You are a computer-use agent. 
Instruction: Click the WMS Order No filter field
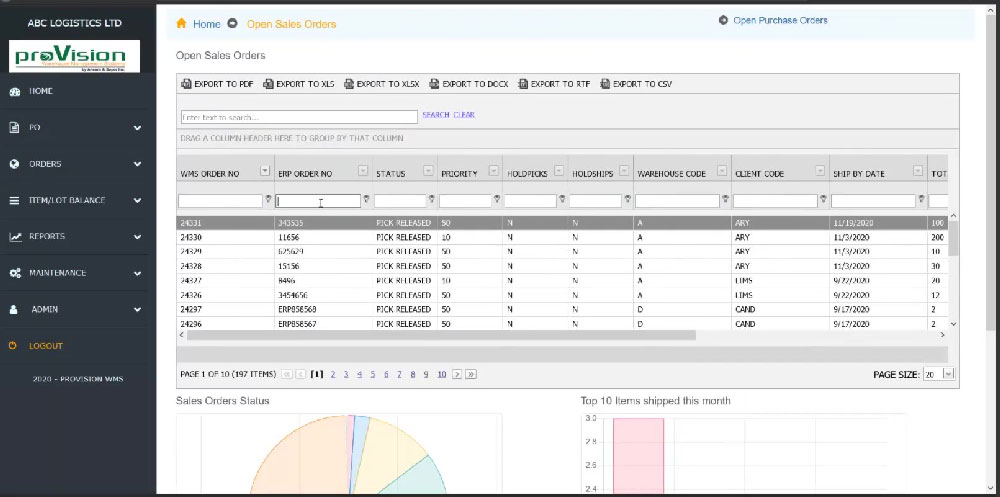click(x=220, y=201)
